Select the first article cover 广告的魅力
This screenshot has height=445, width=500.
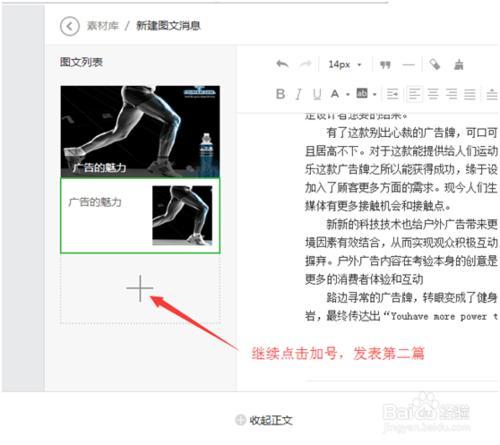(x=140, y=131)
